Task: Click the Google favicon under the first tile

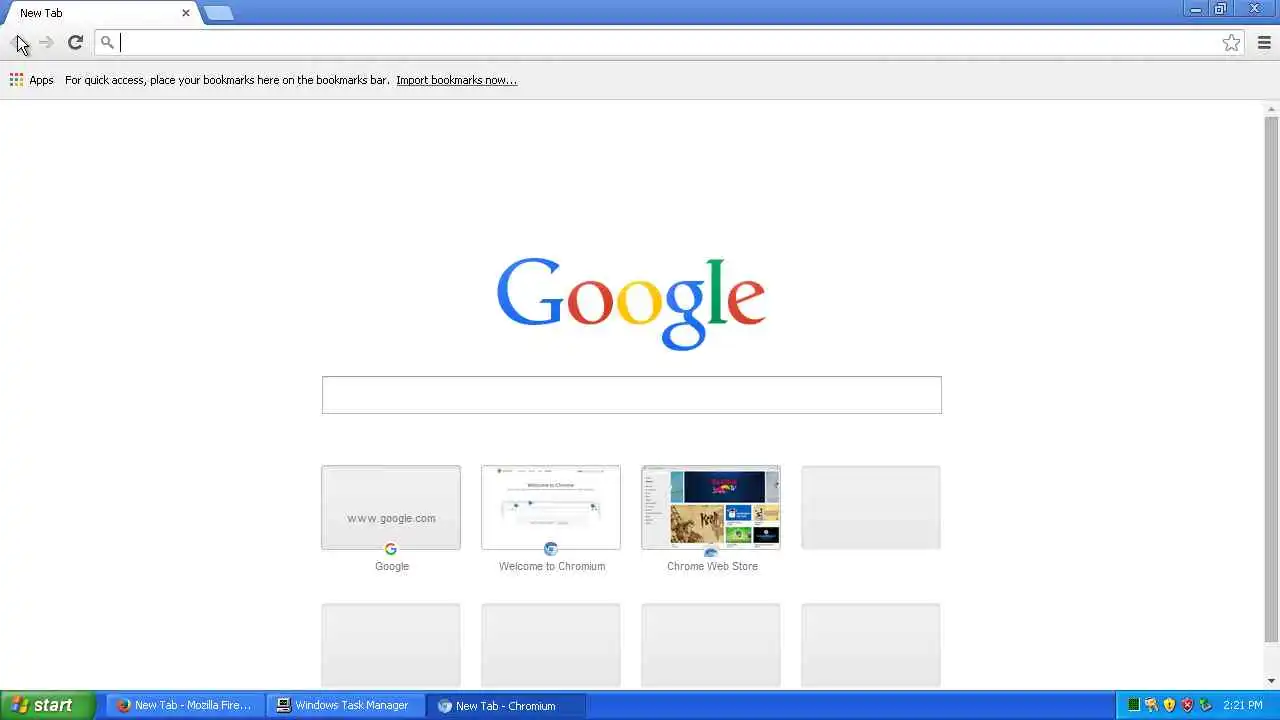Action: pyautogui.click(x=391, y=549)
